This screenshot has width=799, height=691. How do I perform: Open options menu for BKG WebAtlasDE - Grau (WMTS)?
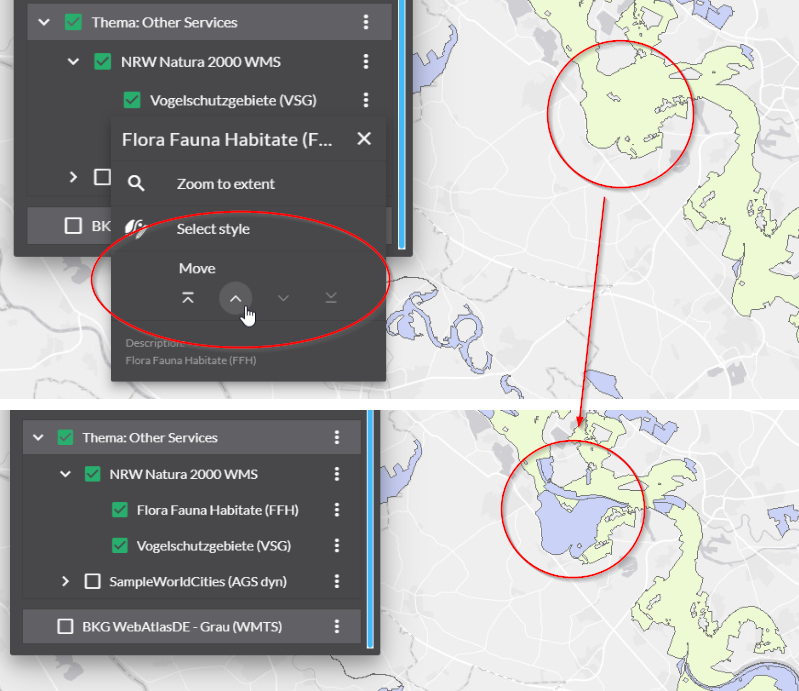click(x=337, y=626)
